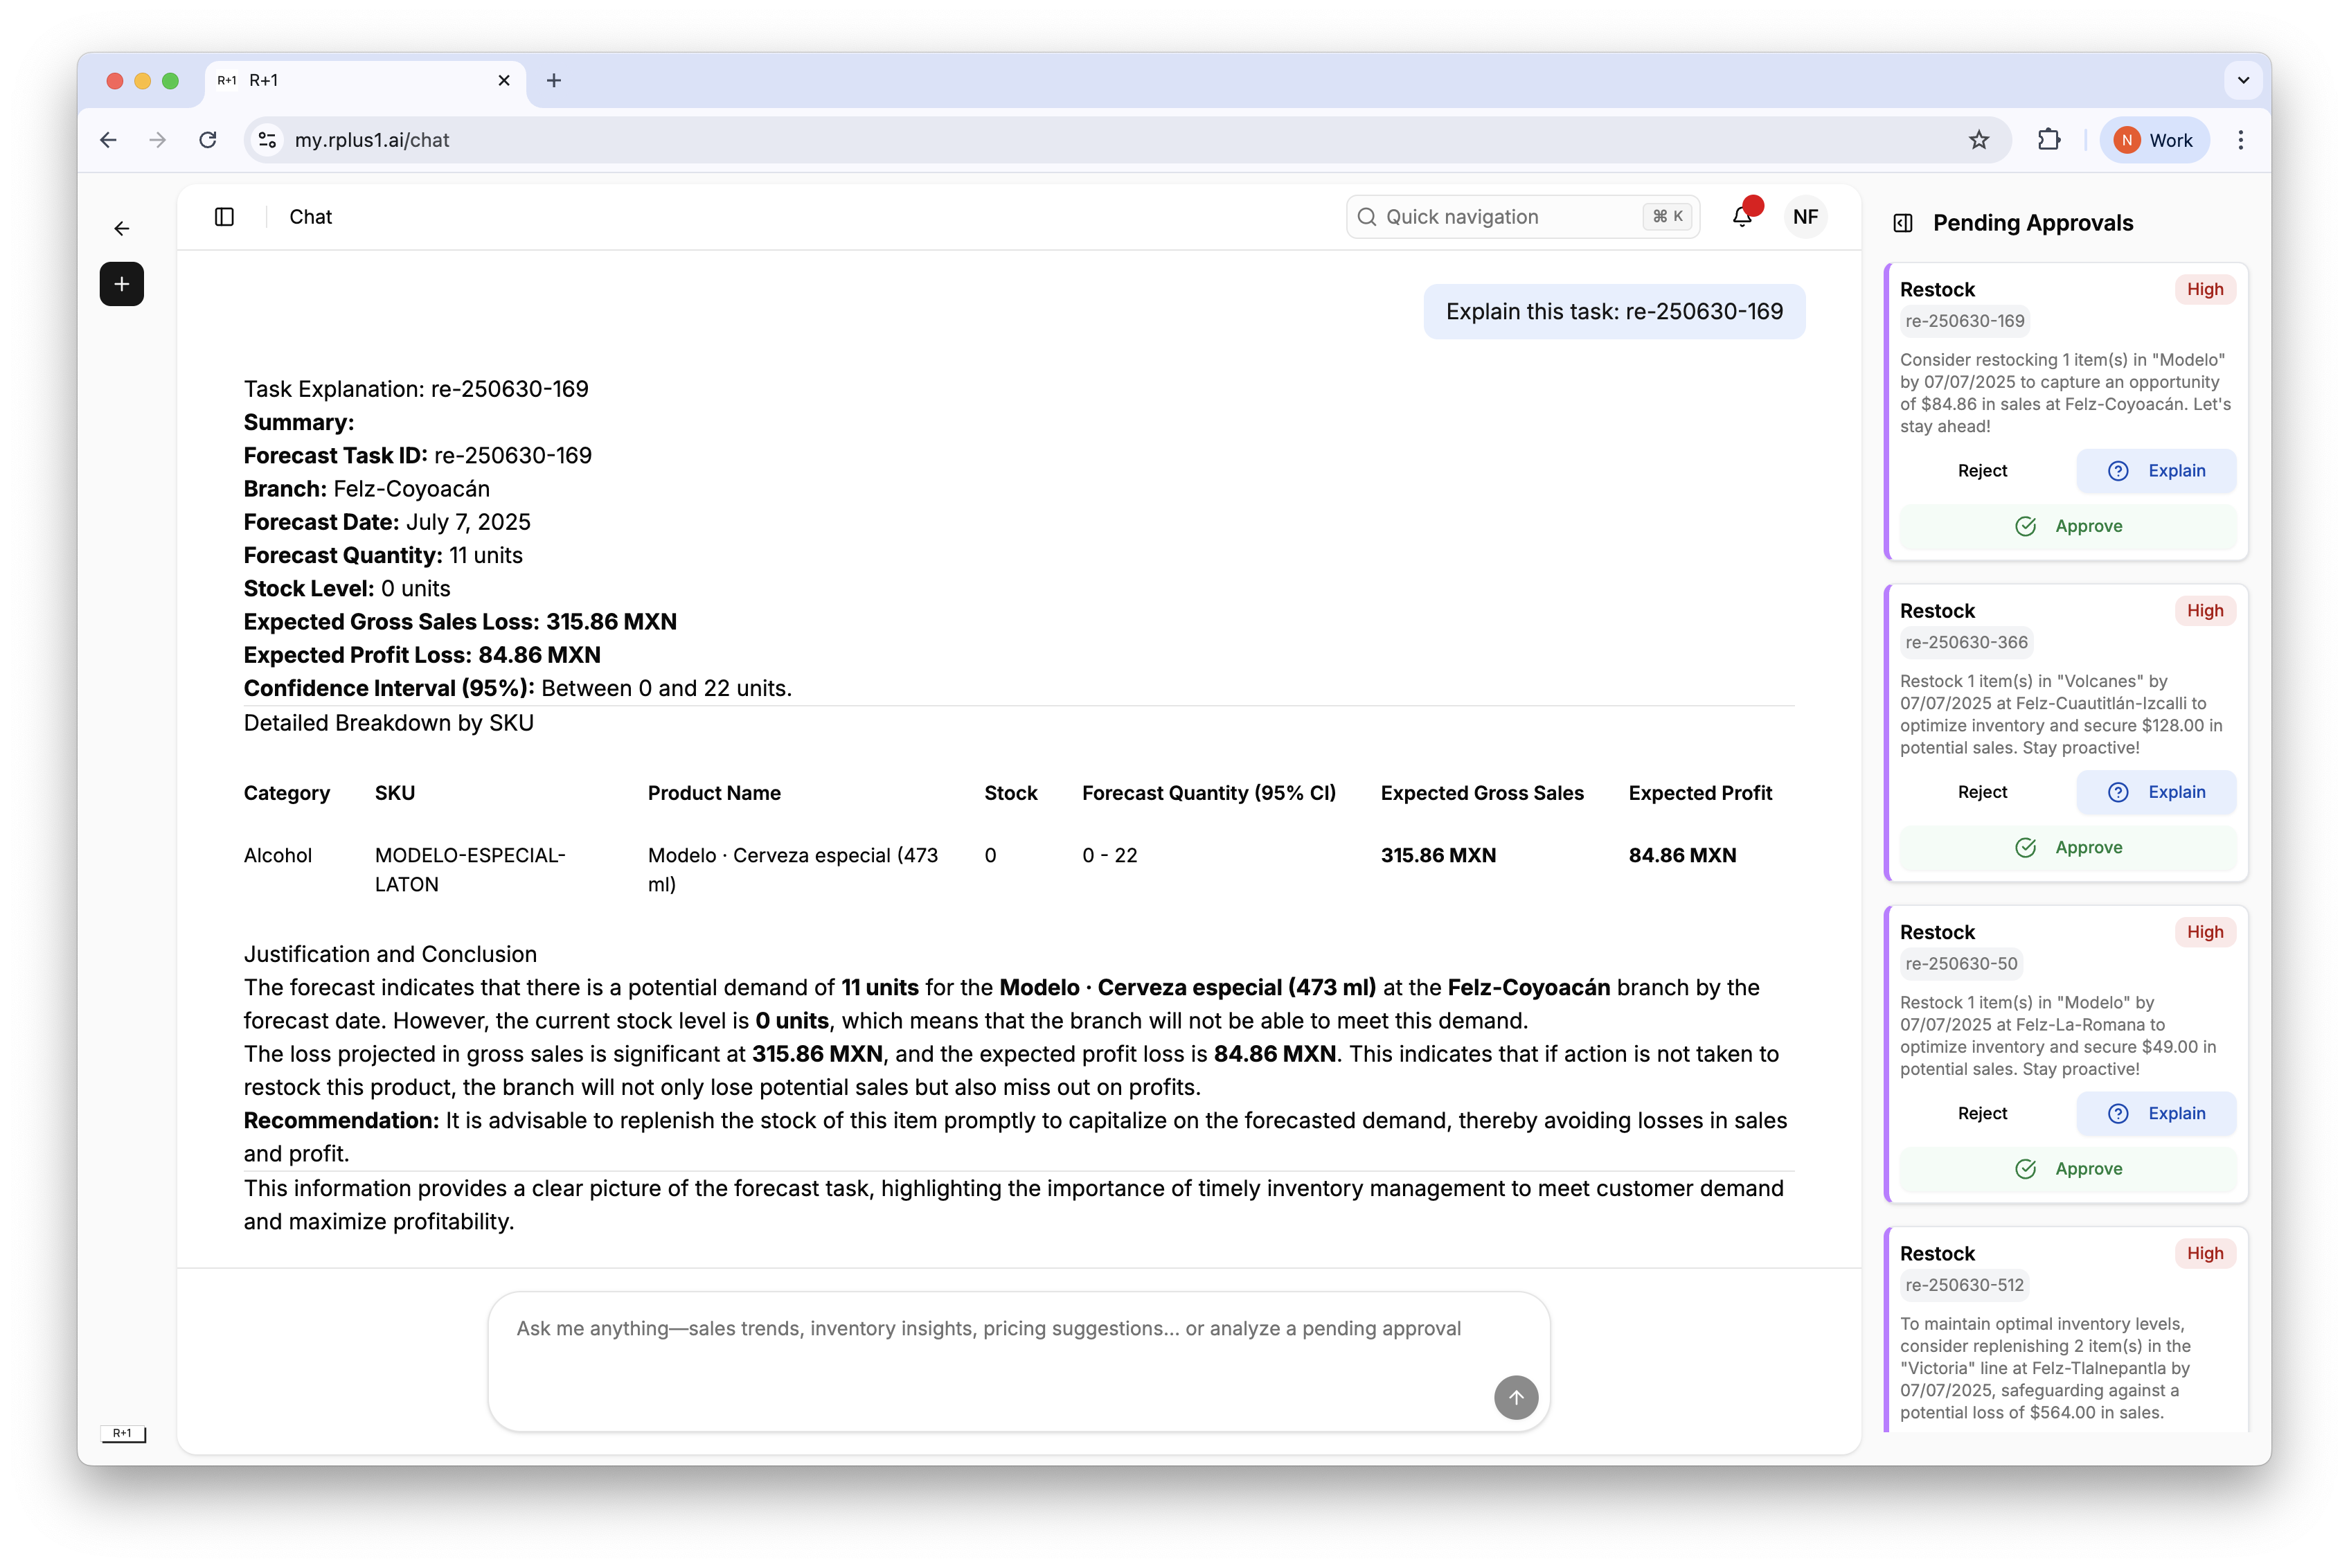The height and width of the screenshot is (1568, 2349).
Task: Reload the current page
Action: point(208,140)
